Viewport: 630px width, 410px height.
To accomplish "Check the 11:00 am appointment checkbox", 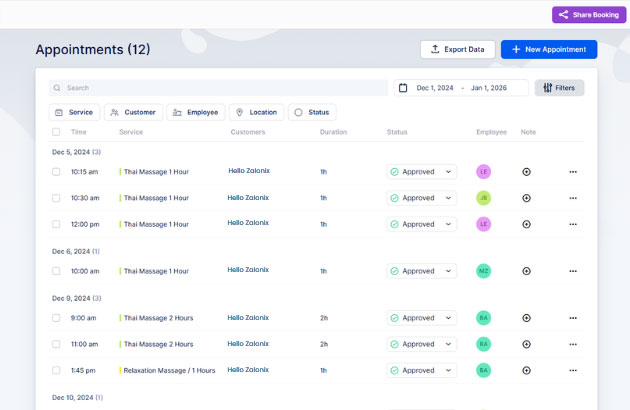I will tap(56, 344).
